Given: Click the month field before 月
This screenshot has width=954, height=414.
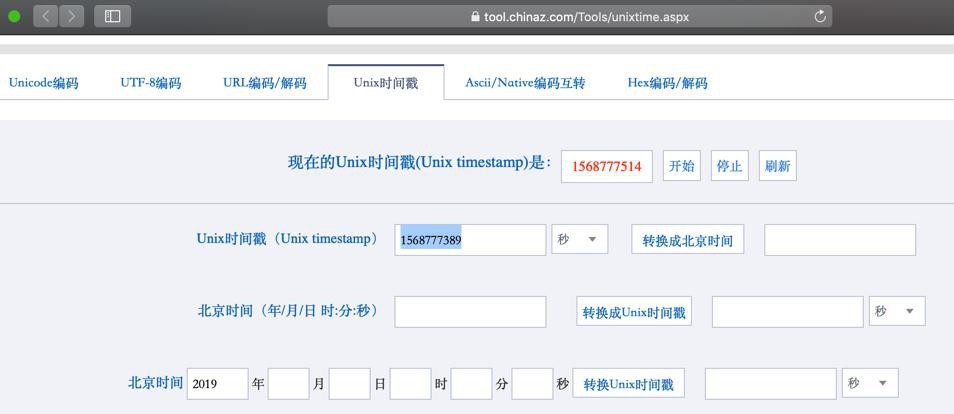Looking at the screenshot, I should 288,384.
